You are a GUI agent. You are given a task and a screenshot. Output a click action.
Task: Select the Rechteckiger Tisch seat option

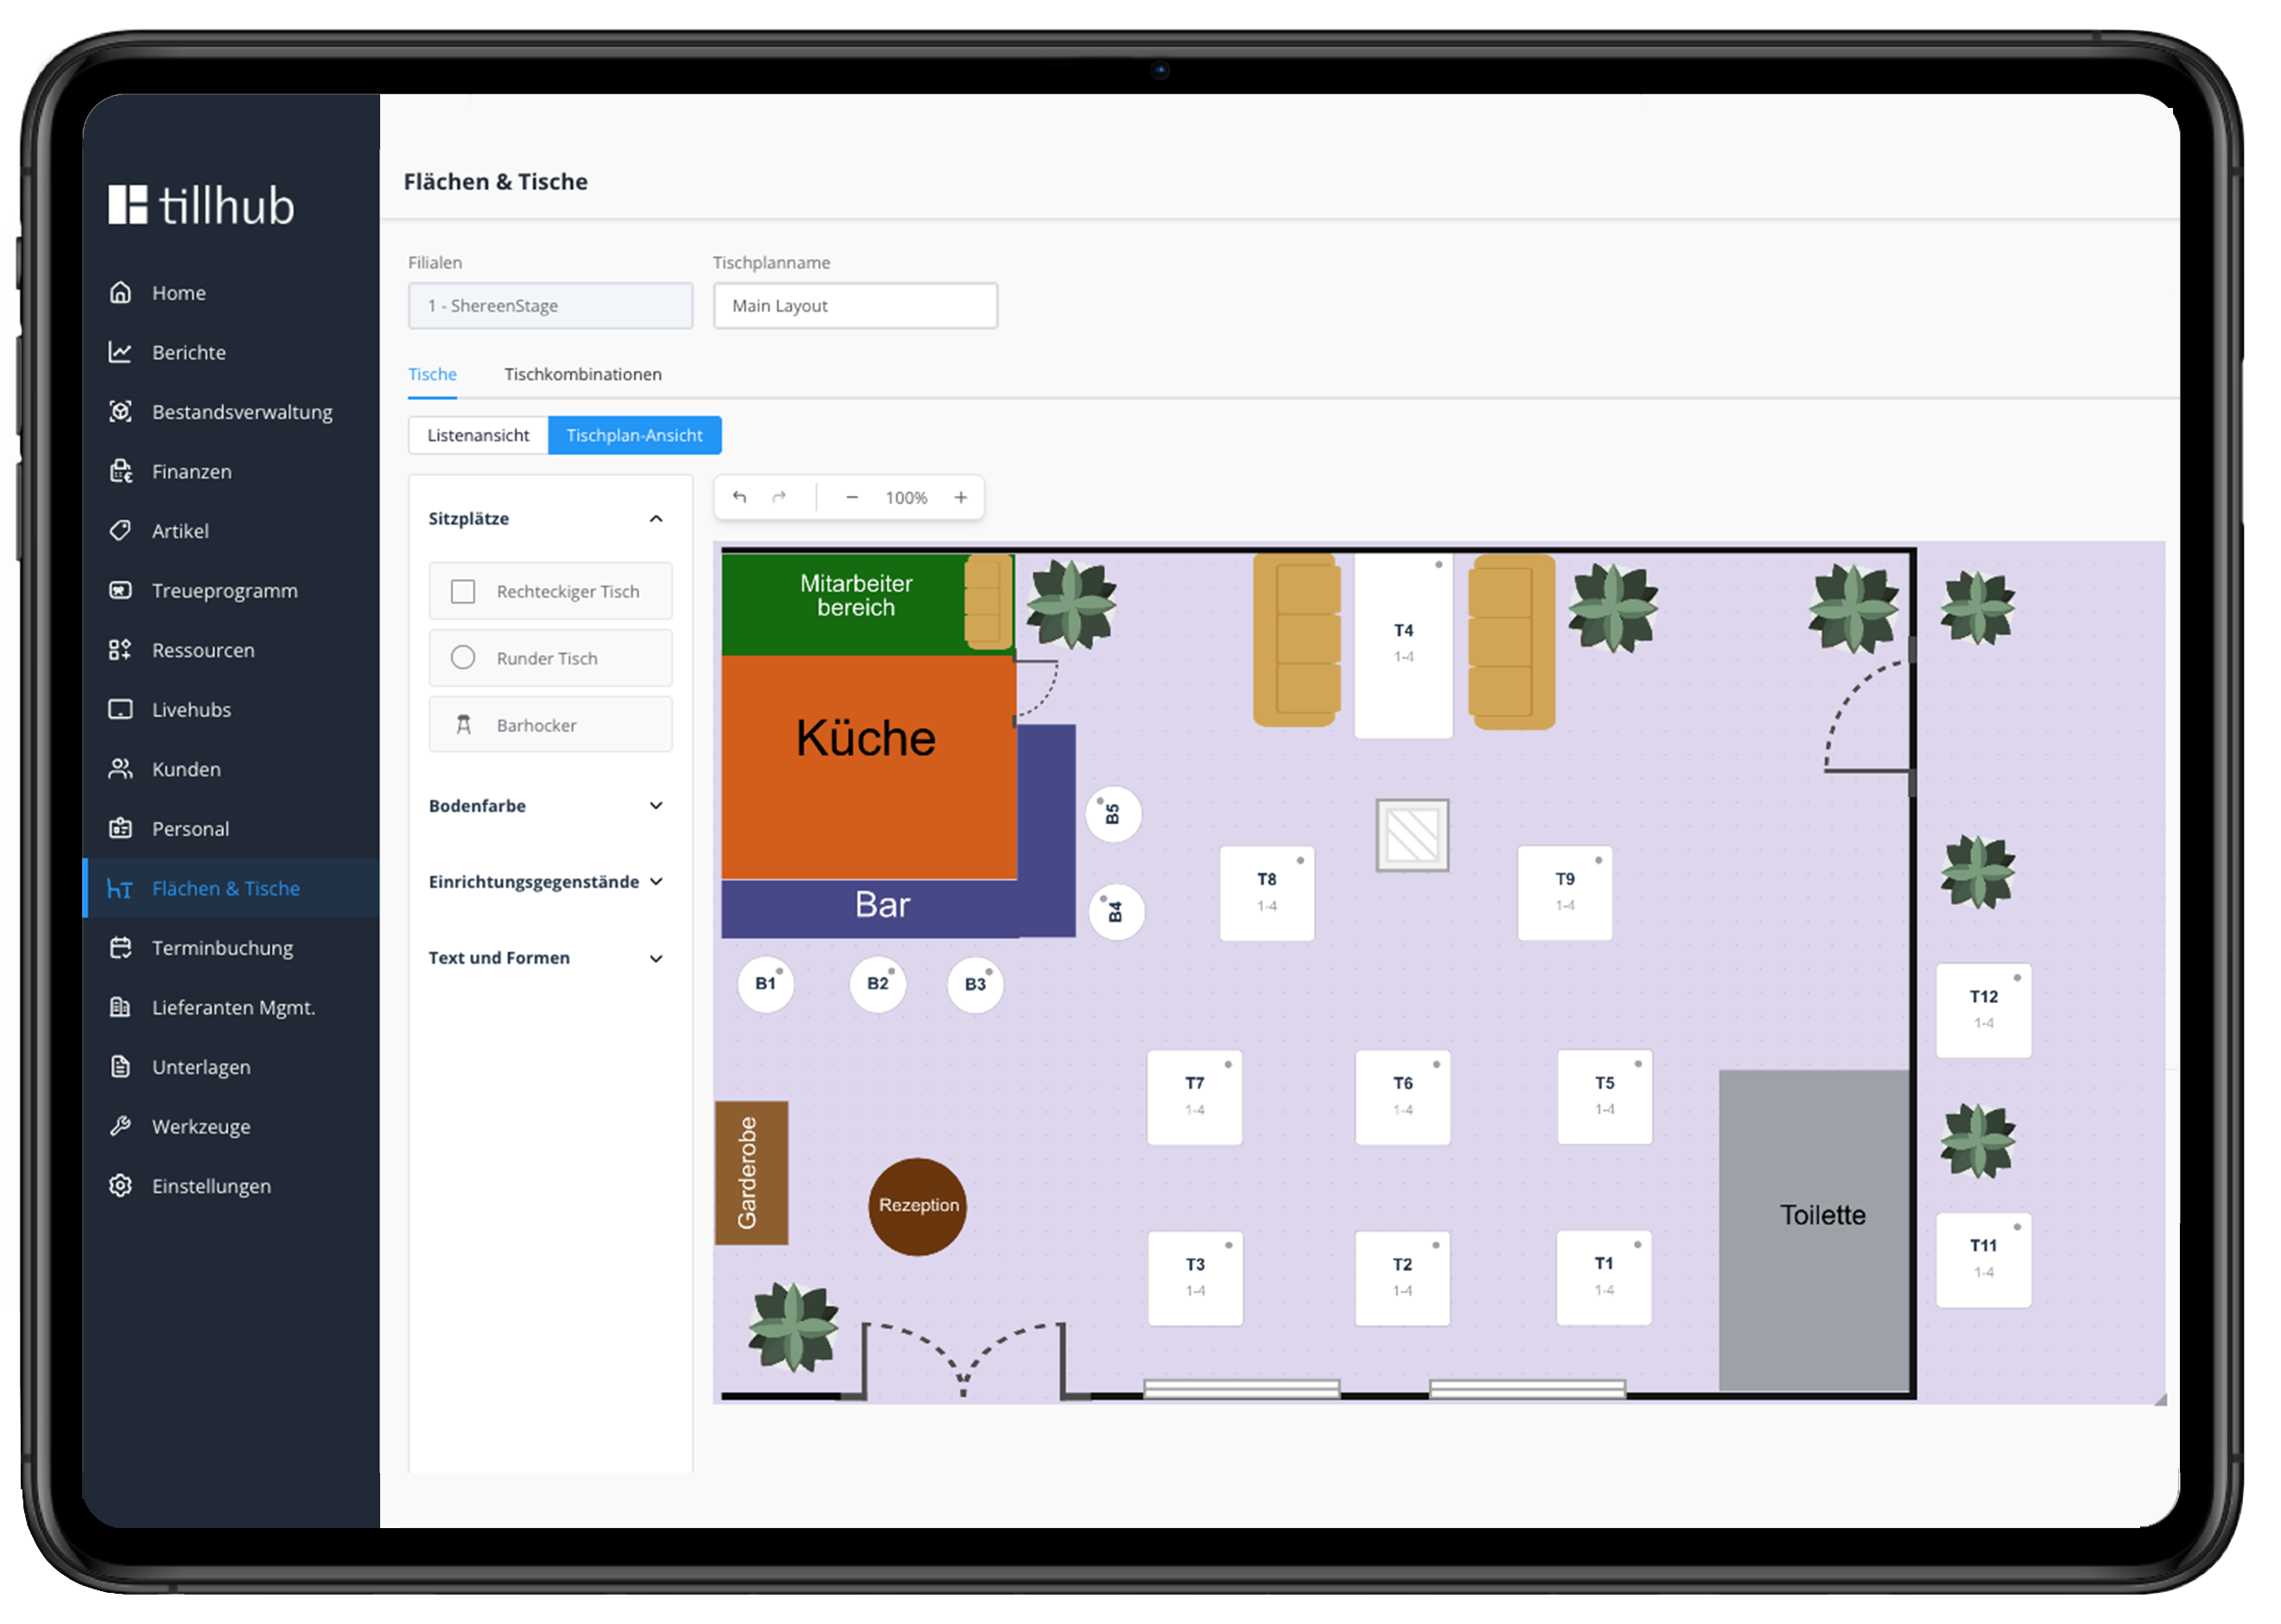tap(550, 591)
